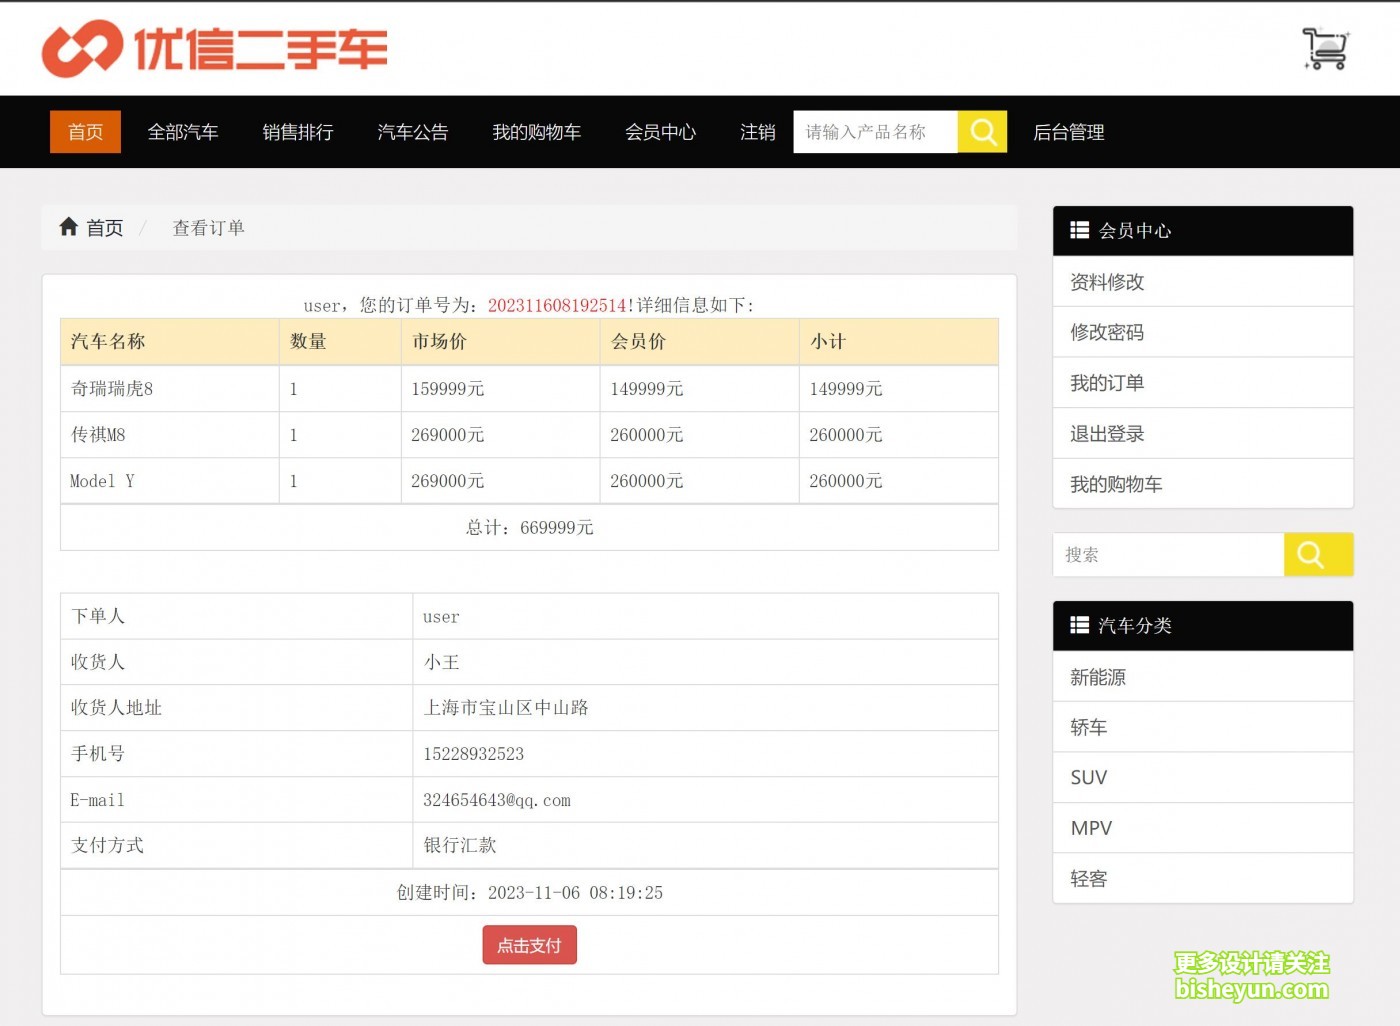Image resolution: width=1400 pixels, height=1026 pixels.
Task: Select 后台管理 in the navigation bar
Action: (x=1068, y=132)
